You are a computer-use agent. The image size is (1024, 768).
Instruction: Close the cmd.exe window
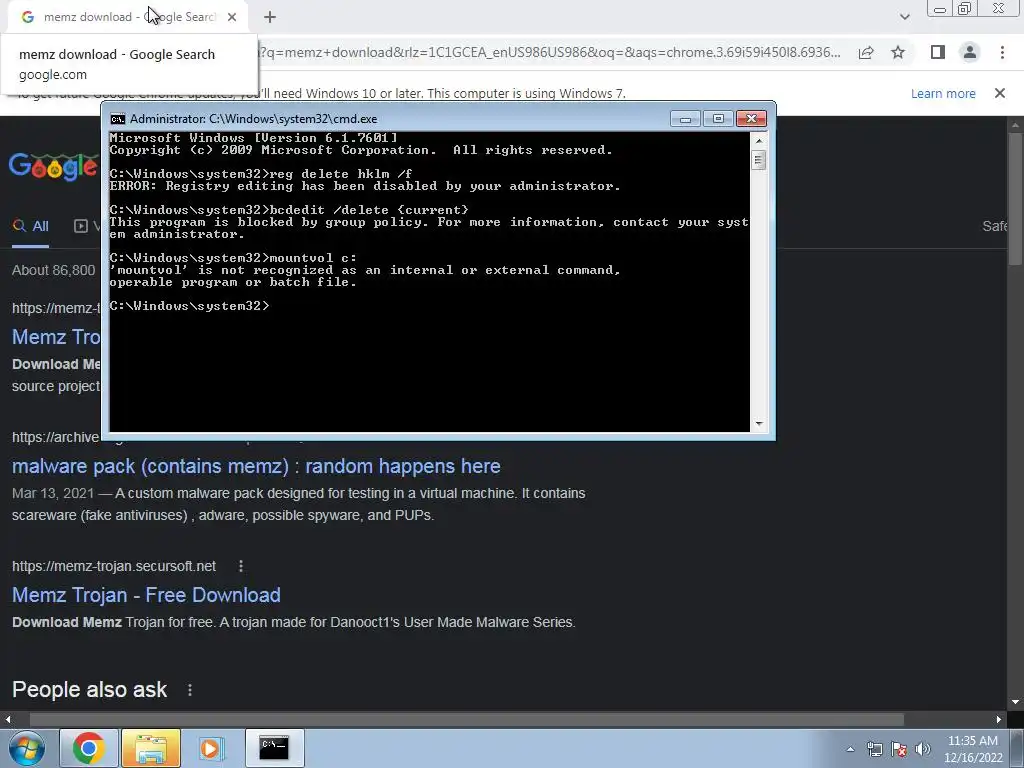(751, 118)
